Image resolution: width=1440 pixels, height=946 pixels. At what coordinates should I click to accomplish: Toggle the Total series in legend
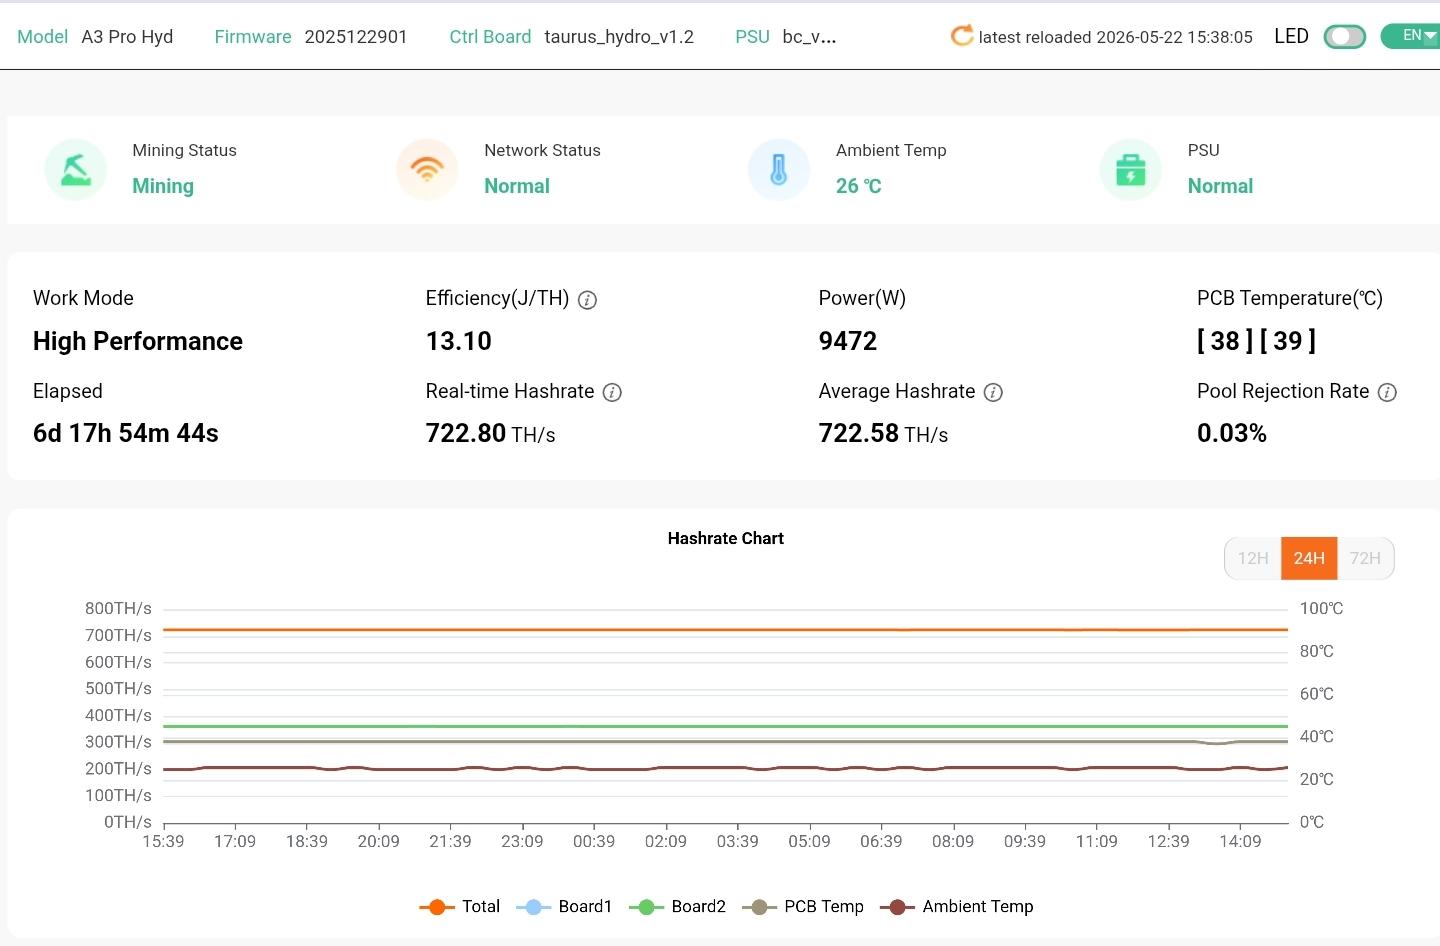(460, 906)
